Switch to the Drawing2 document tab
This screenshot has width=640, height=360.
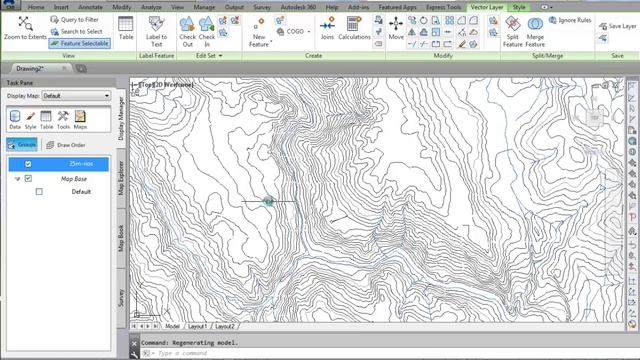click(30, 69)
